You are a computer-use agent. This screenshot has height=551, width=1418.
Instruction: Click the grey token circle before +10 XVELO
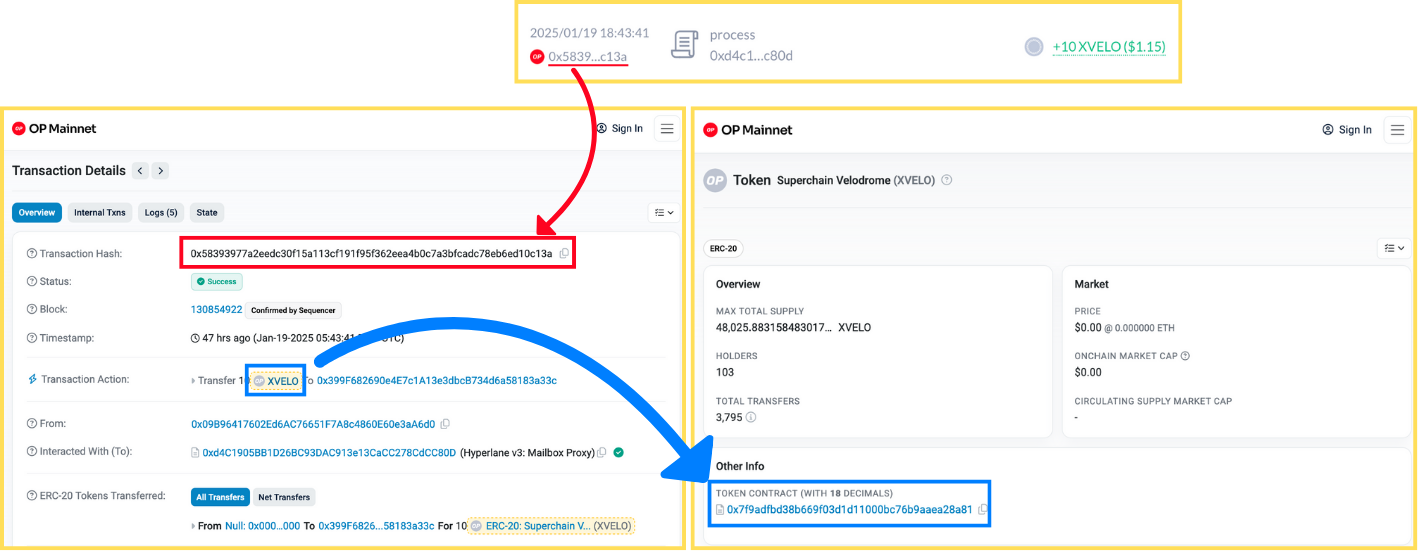pyautogui.click(x=1034, y=46)
